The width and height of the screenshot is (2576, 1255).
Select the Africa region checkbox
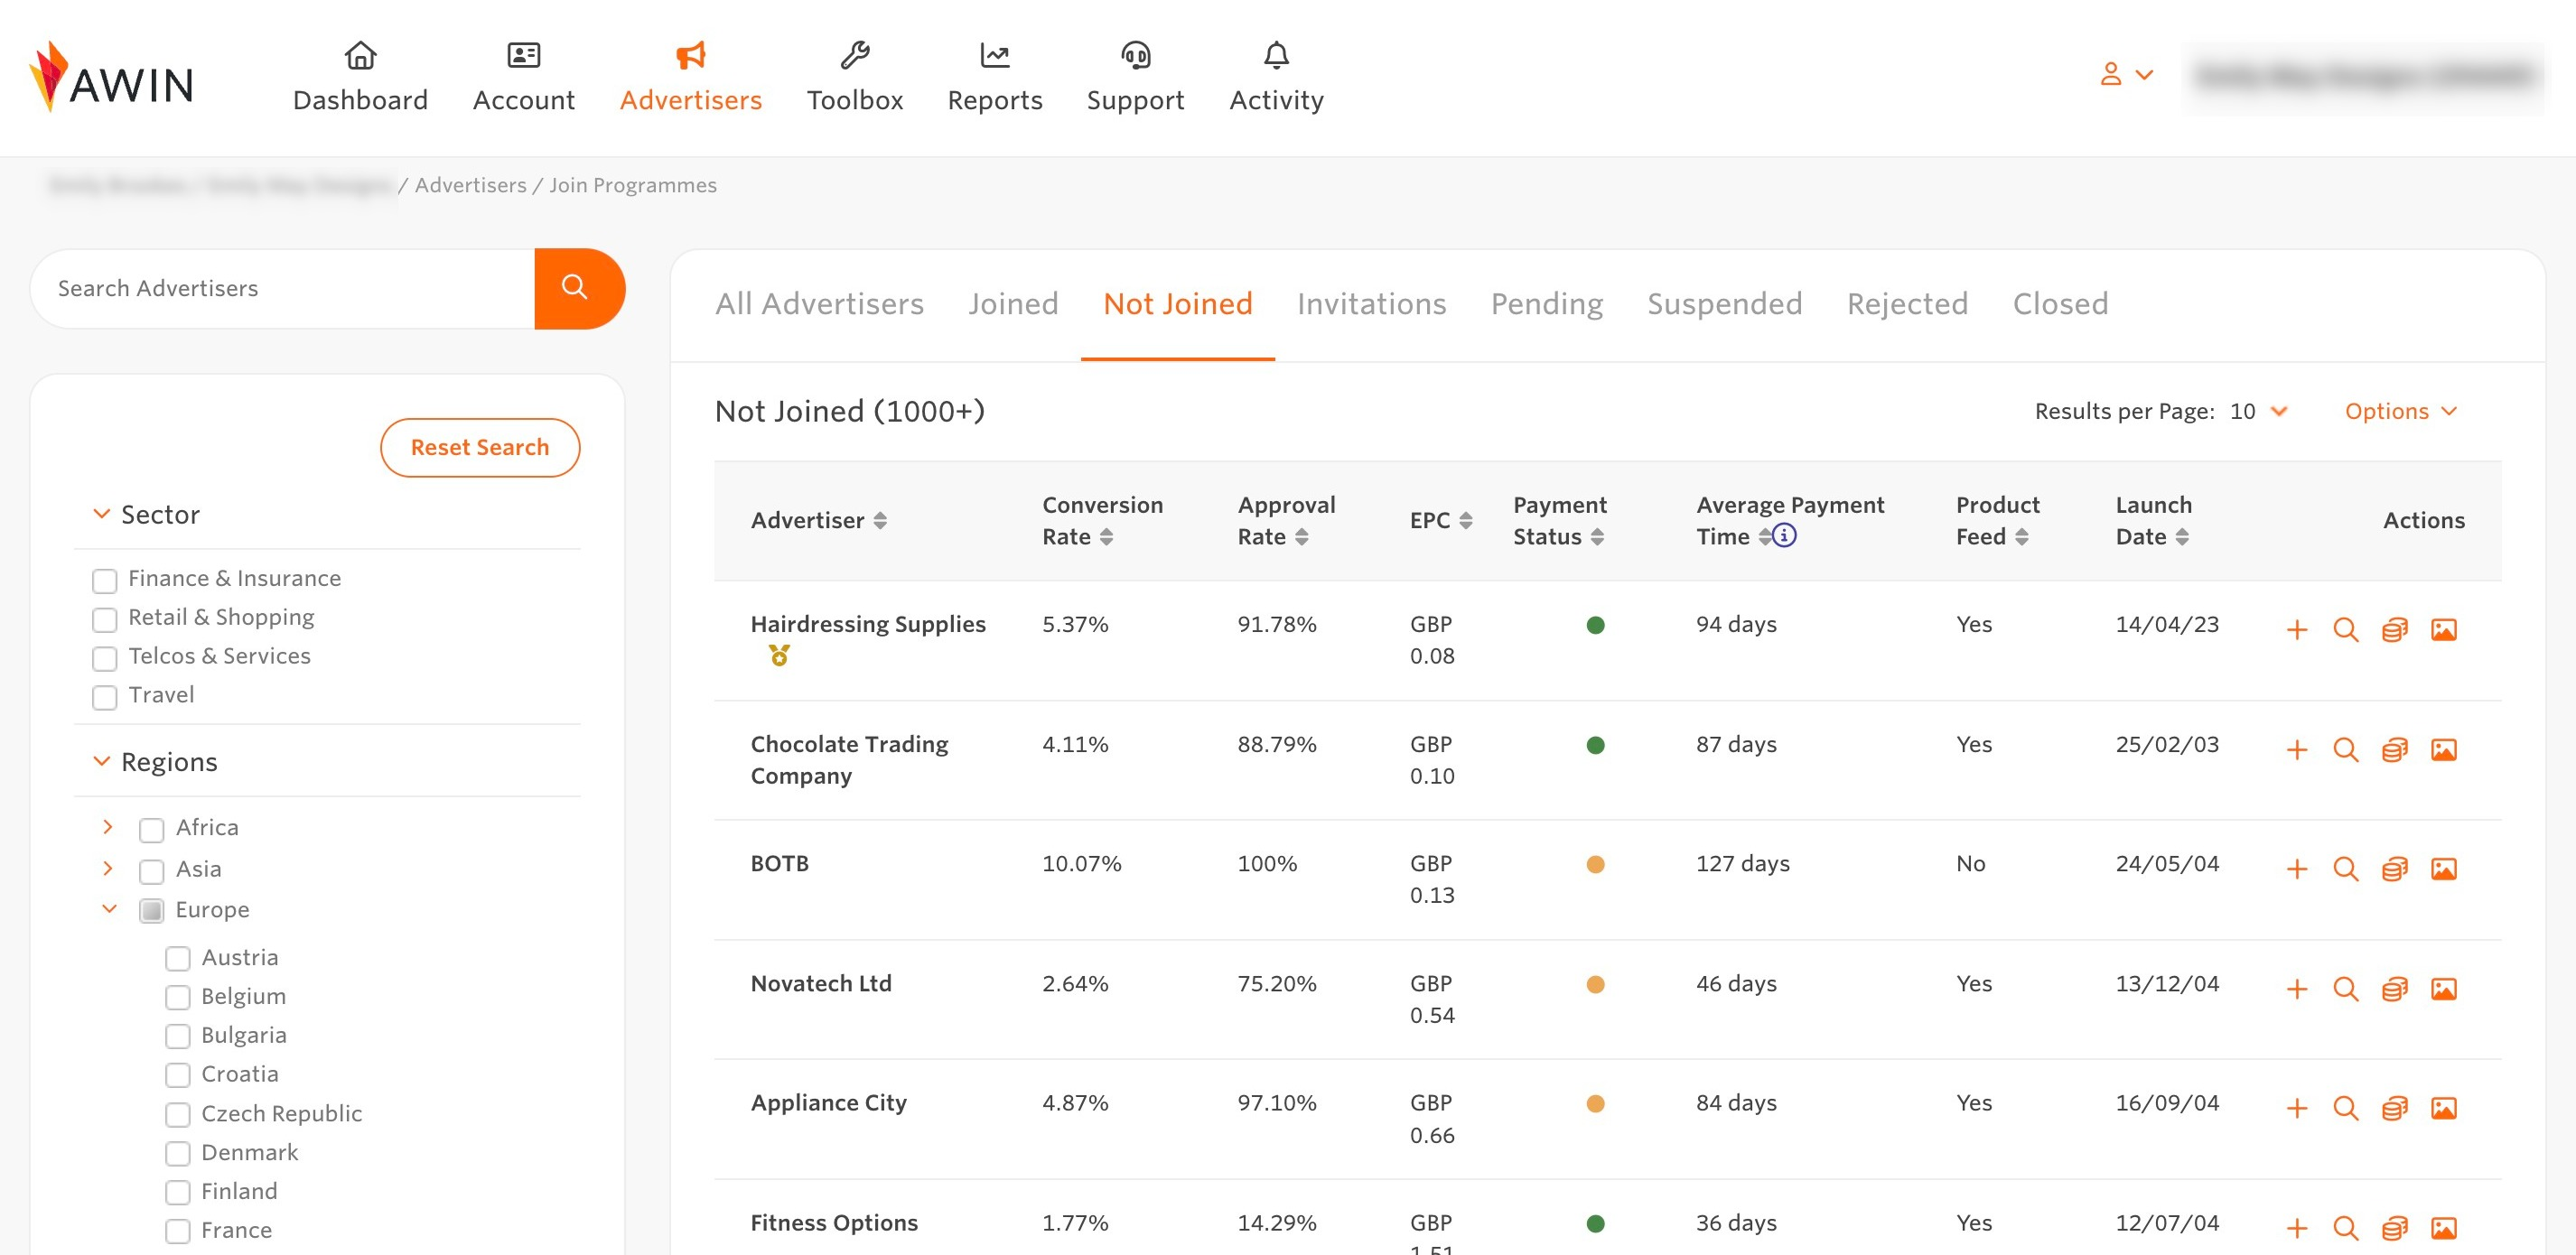[x=151, y=829]
